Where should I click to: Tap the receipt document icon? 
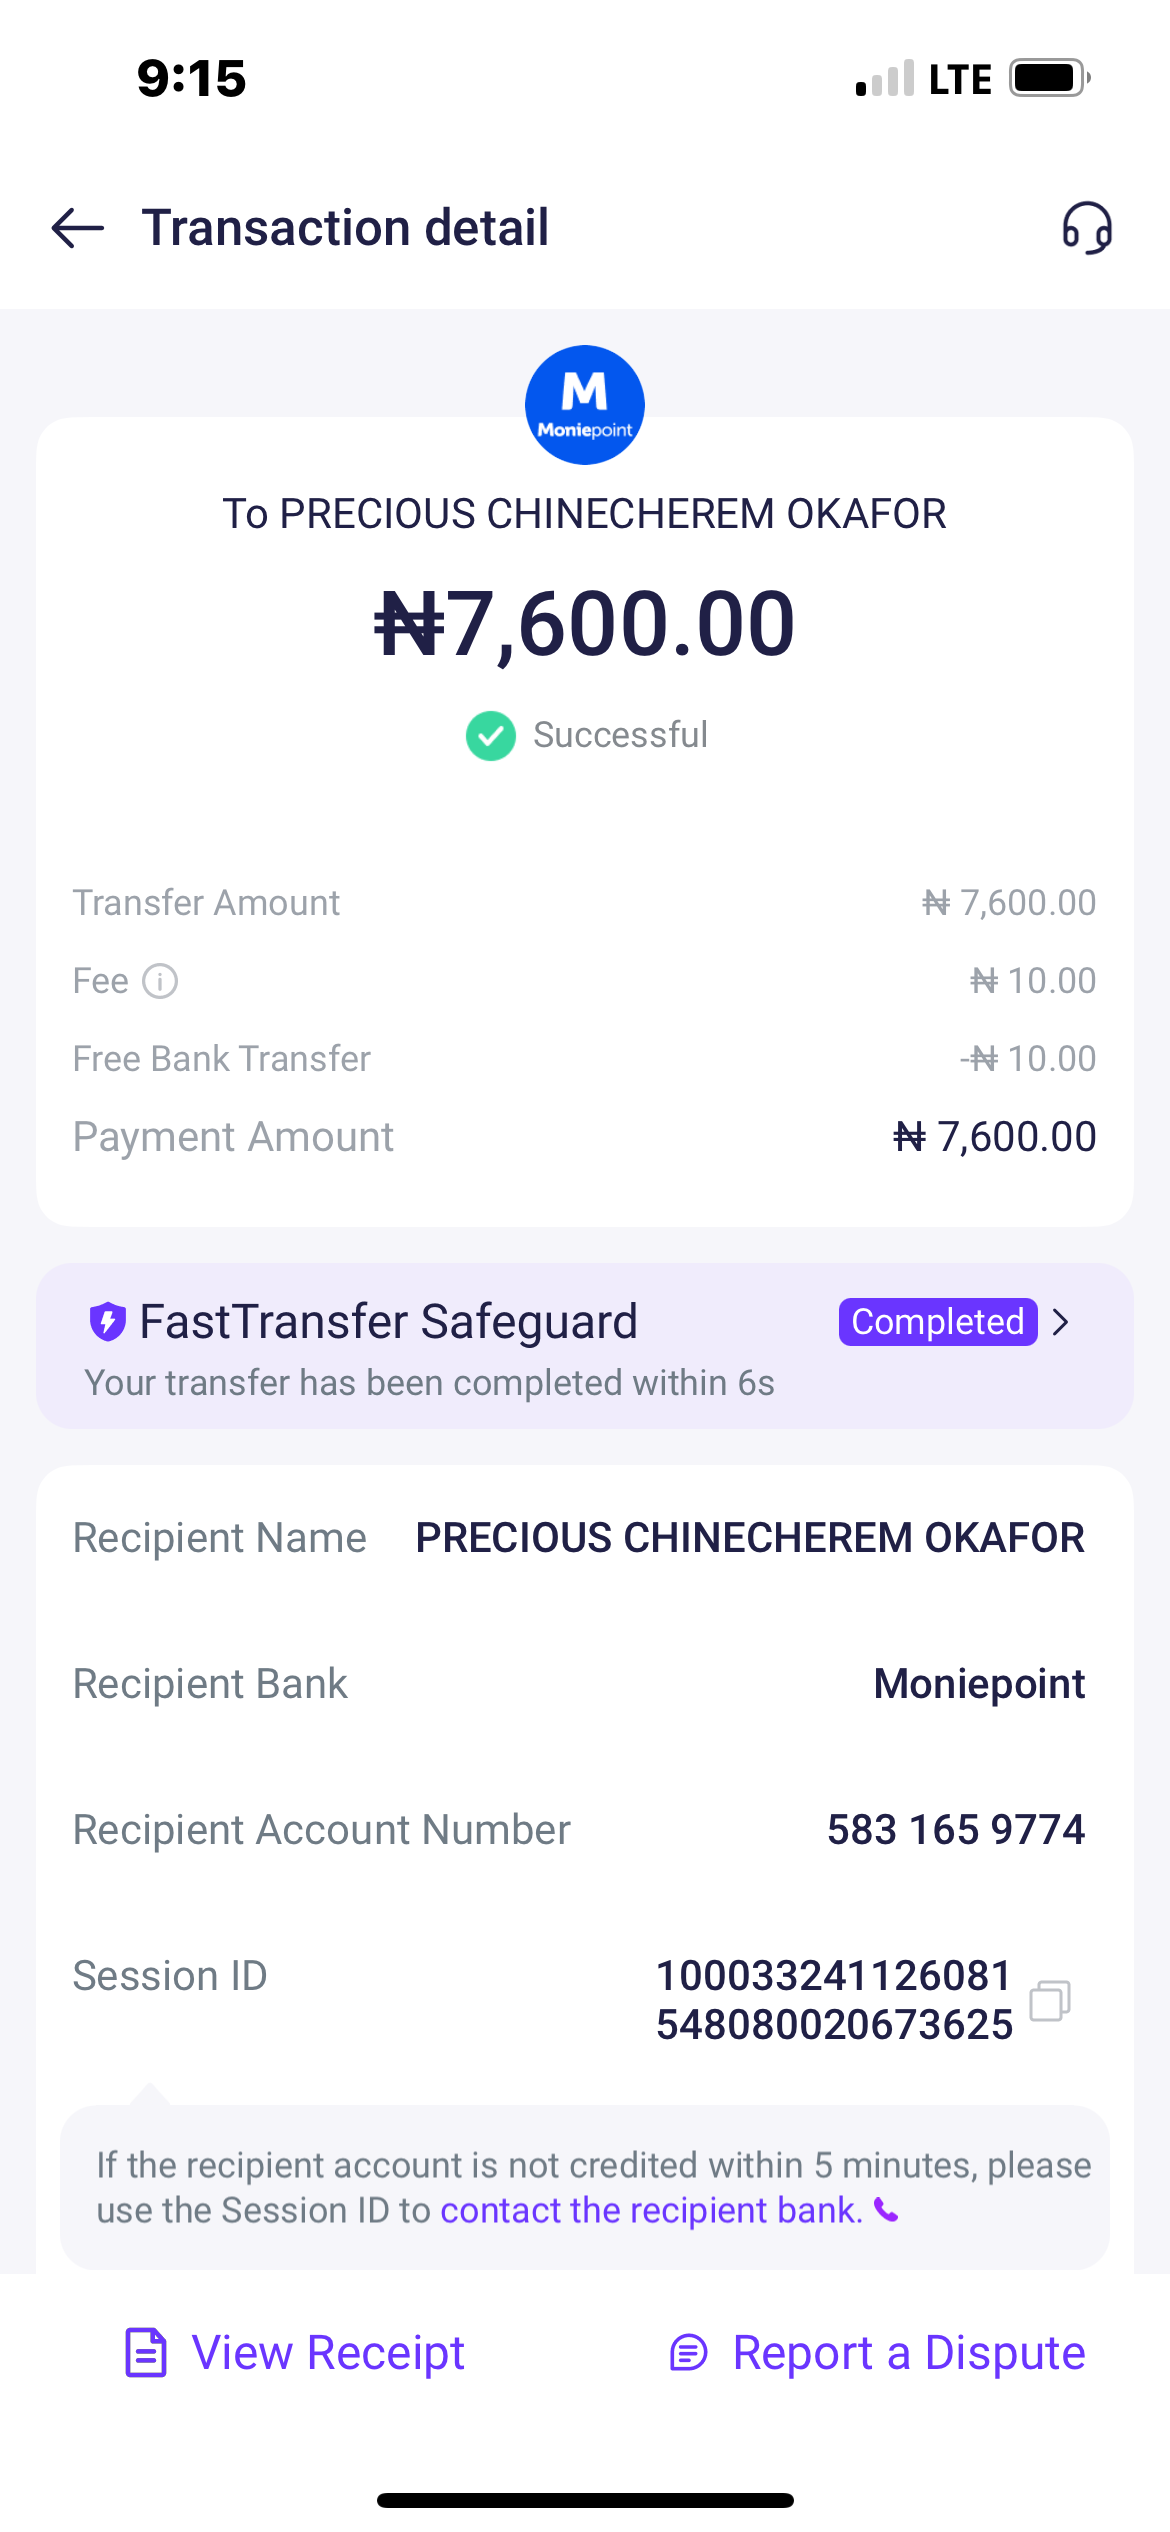click(x=146, y=2352)
